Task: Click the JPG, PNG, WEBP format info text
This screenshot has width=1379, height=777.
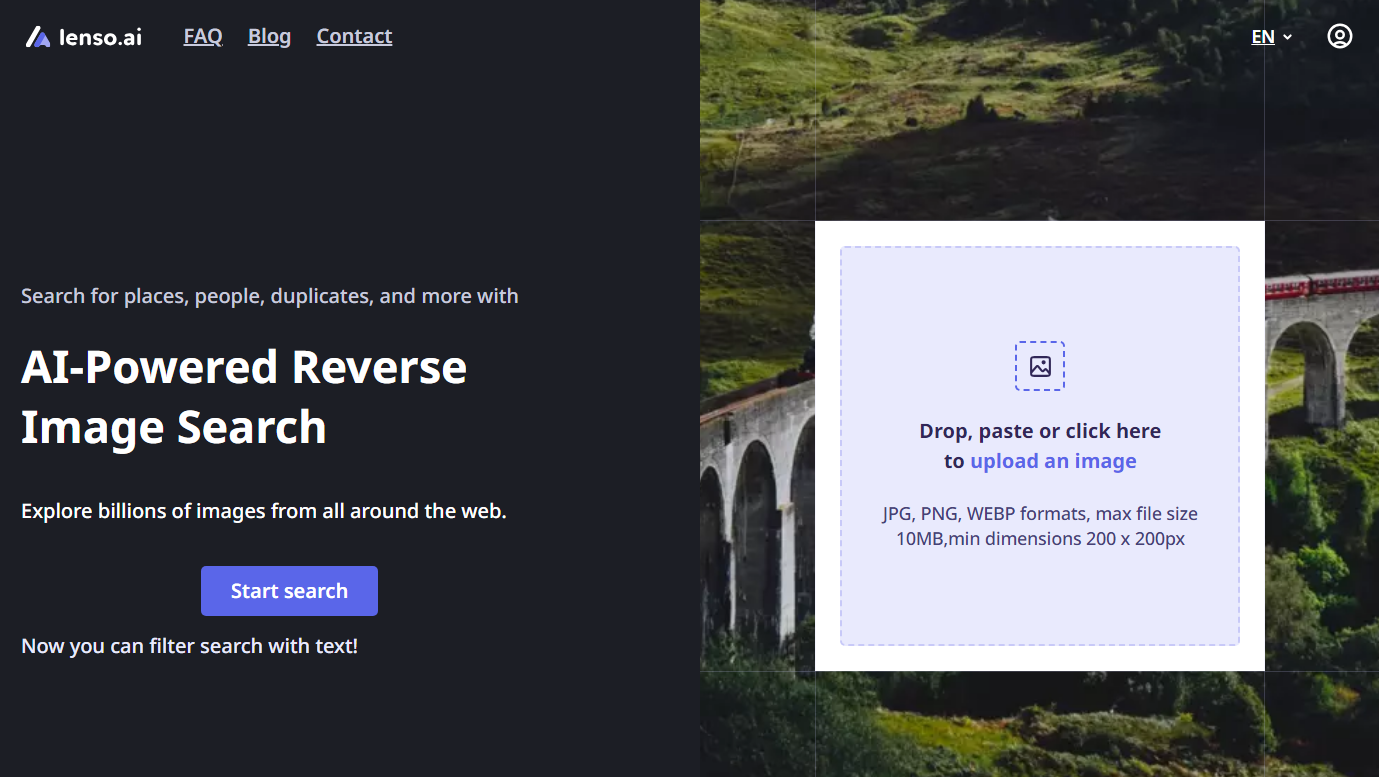Action: [1040, 526]
